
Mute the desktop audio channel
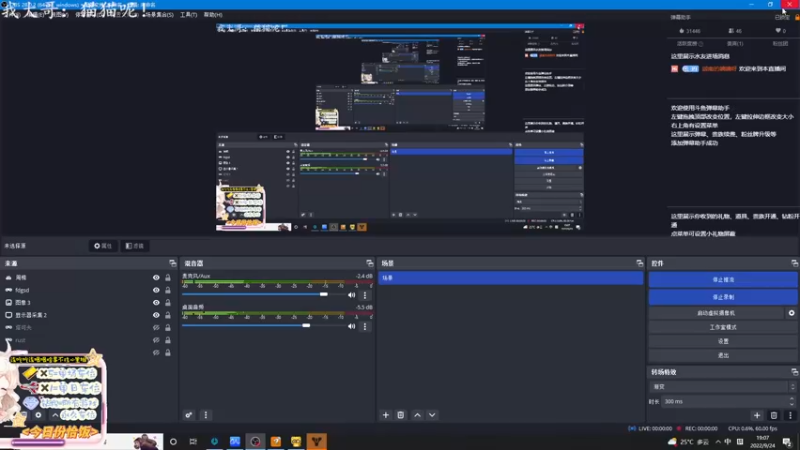click(352, 326)
